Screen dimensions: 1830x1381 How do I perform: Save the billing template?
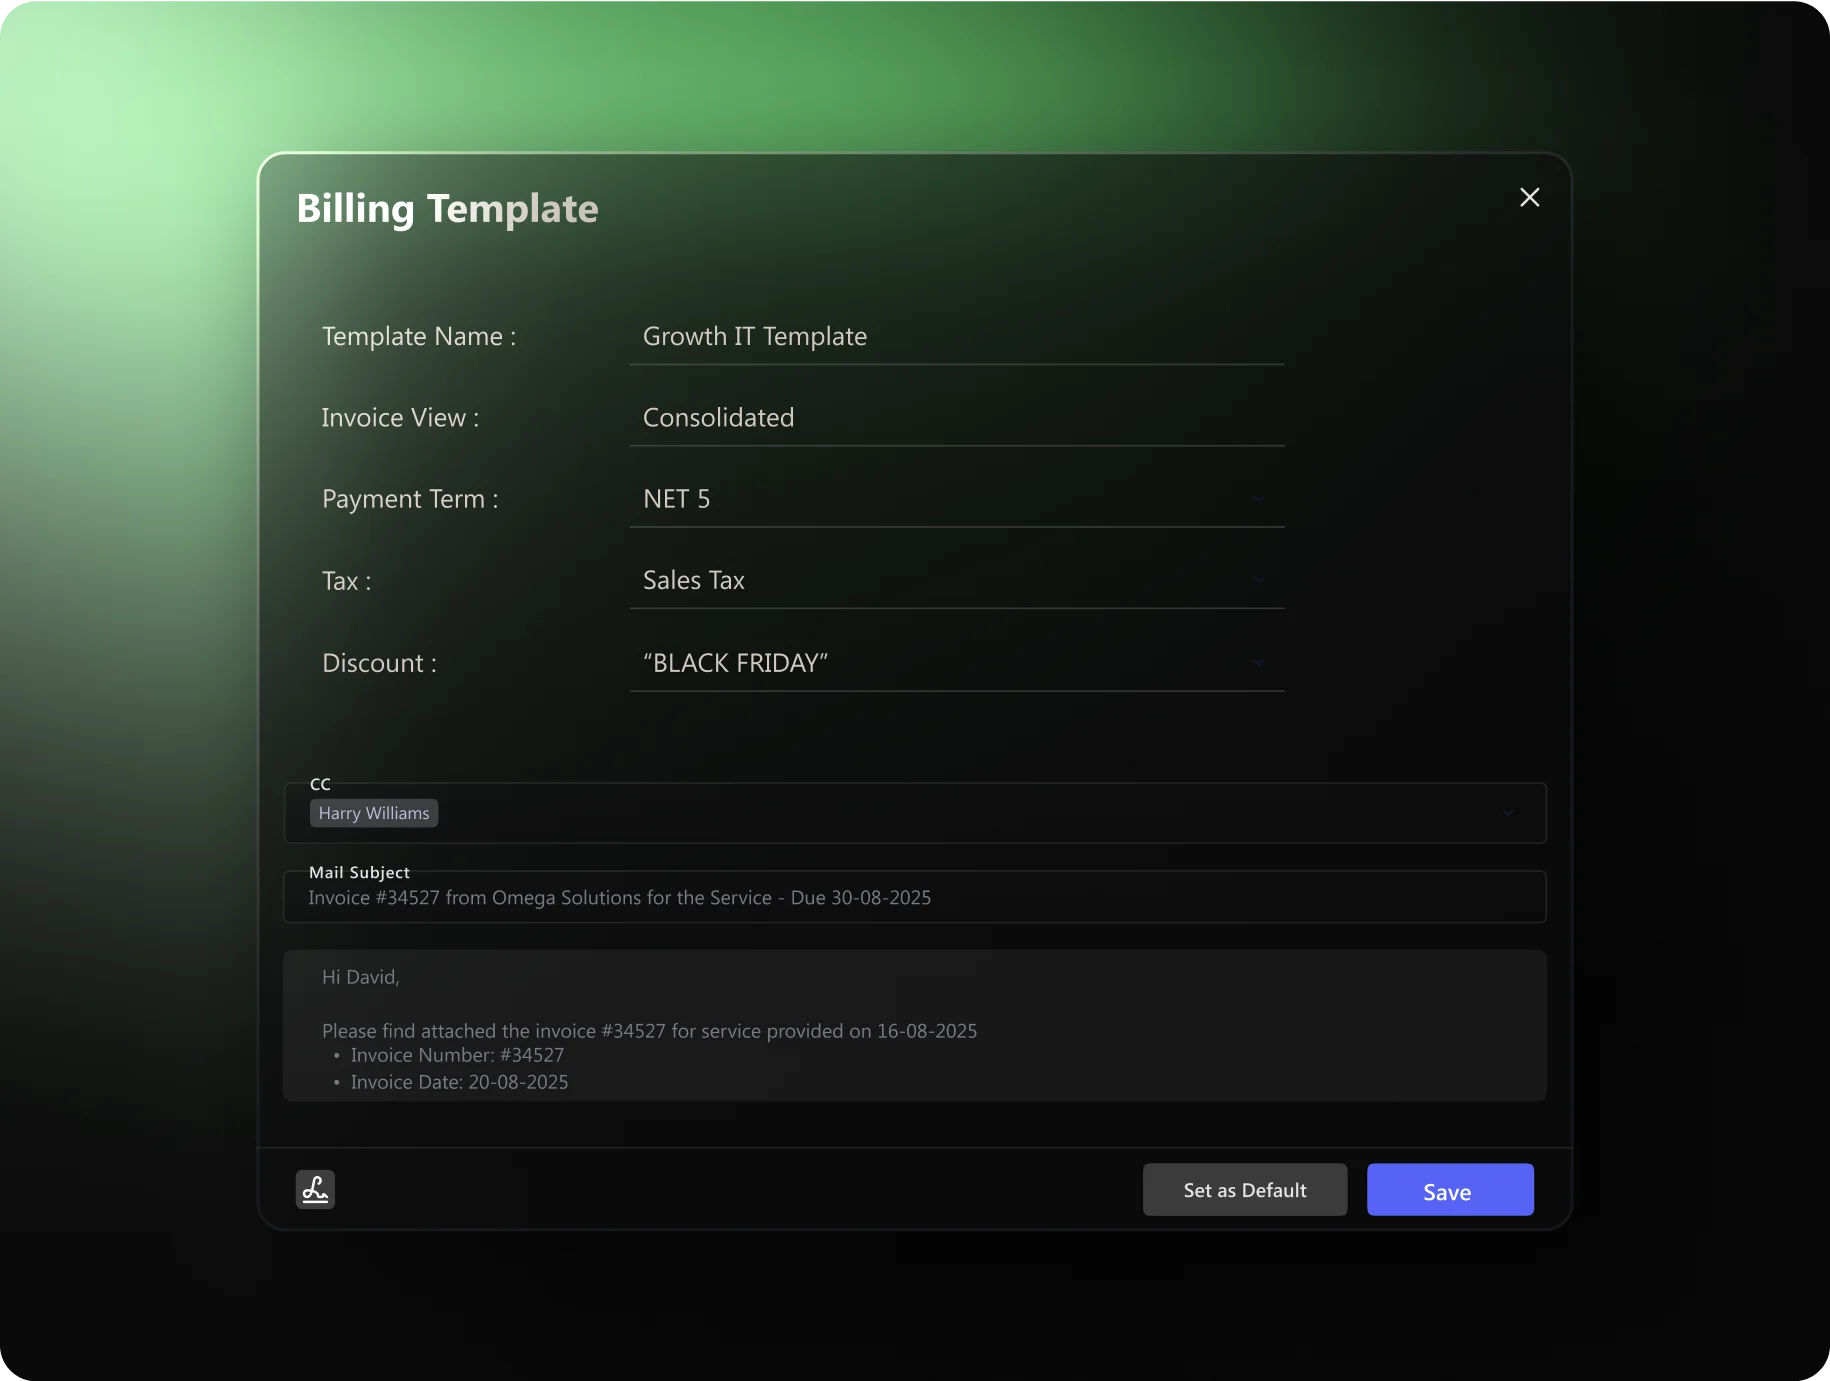pos(1449,1190)
